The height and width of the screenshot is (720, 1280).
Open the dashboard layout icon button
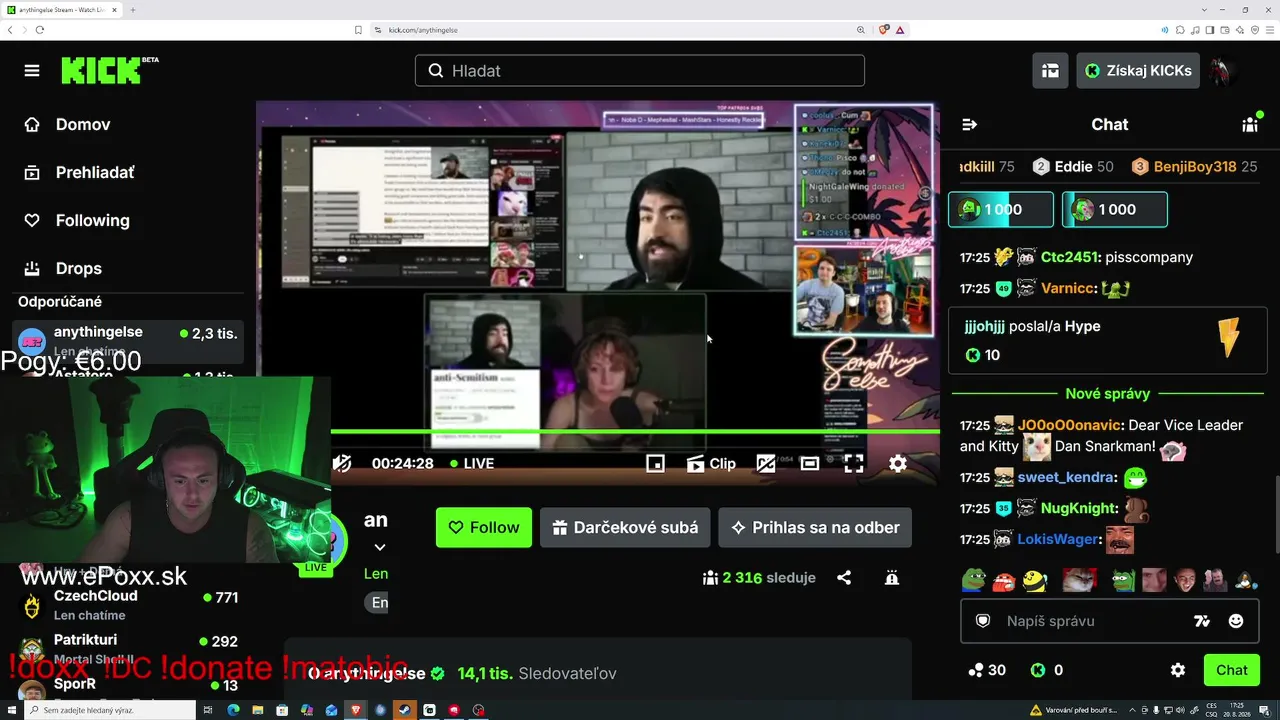pyautogui.click(x=1050, y=70)
